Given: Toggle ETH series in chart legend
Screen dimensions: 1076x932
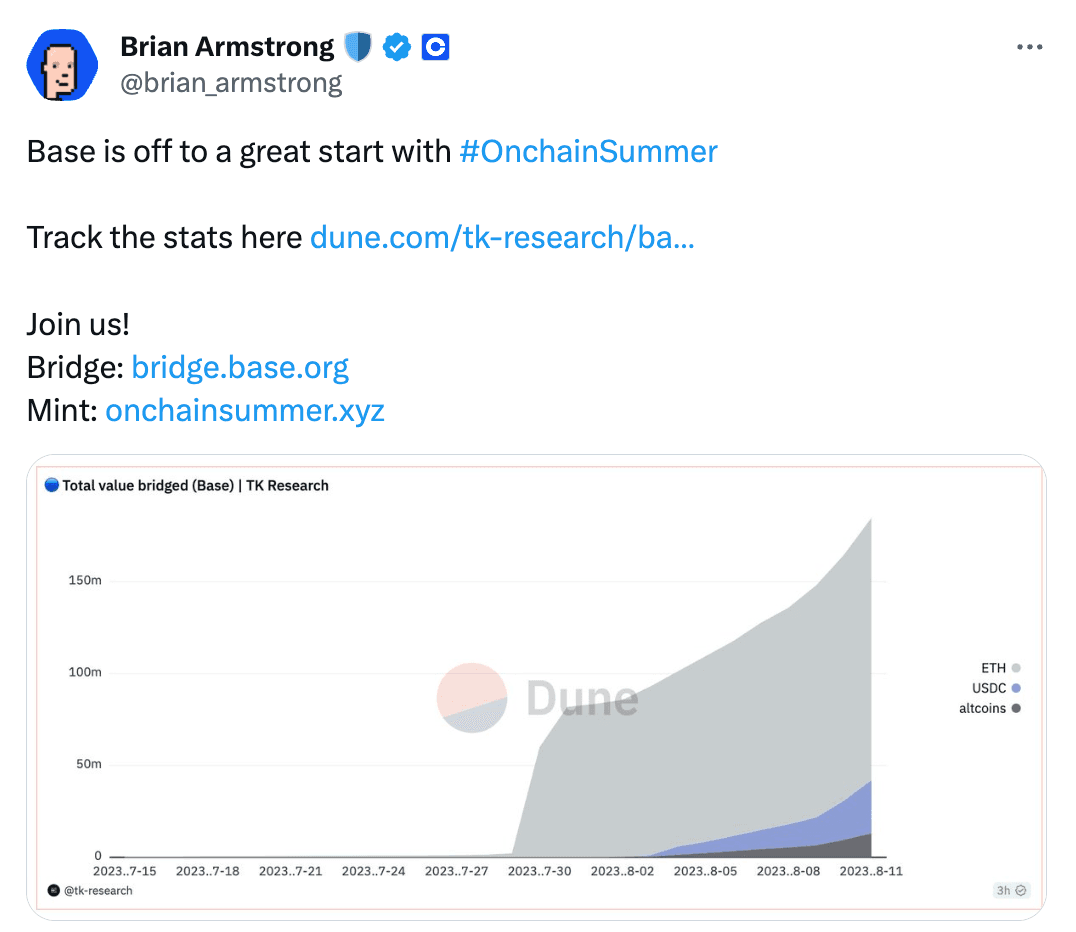Looking at the screenshot, I should coord(1001,668).
